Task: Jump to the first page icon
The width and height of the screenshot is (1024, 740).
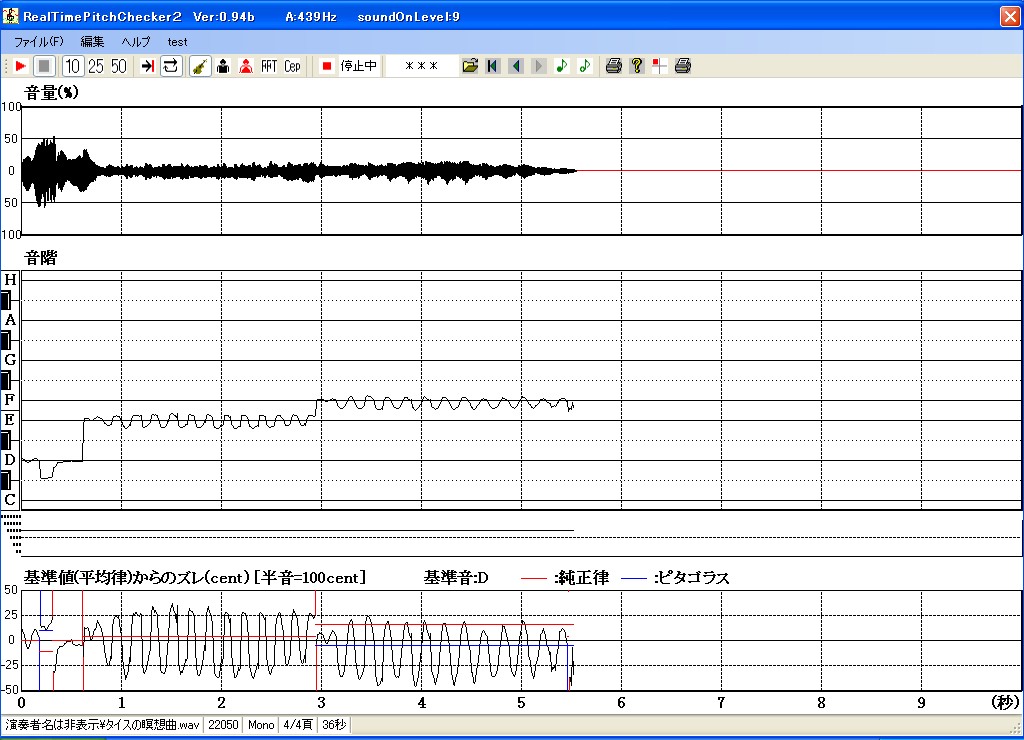Action: click(493, 66)
